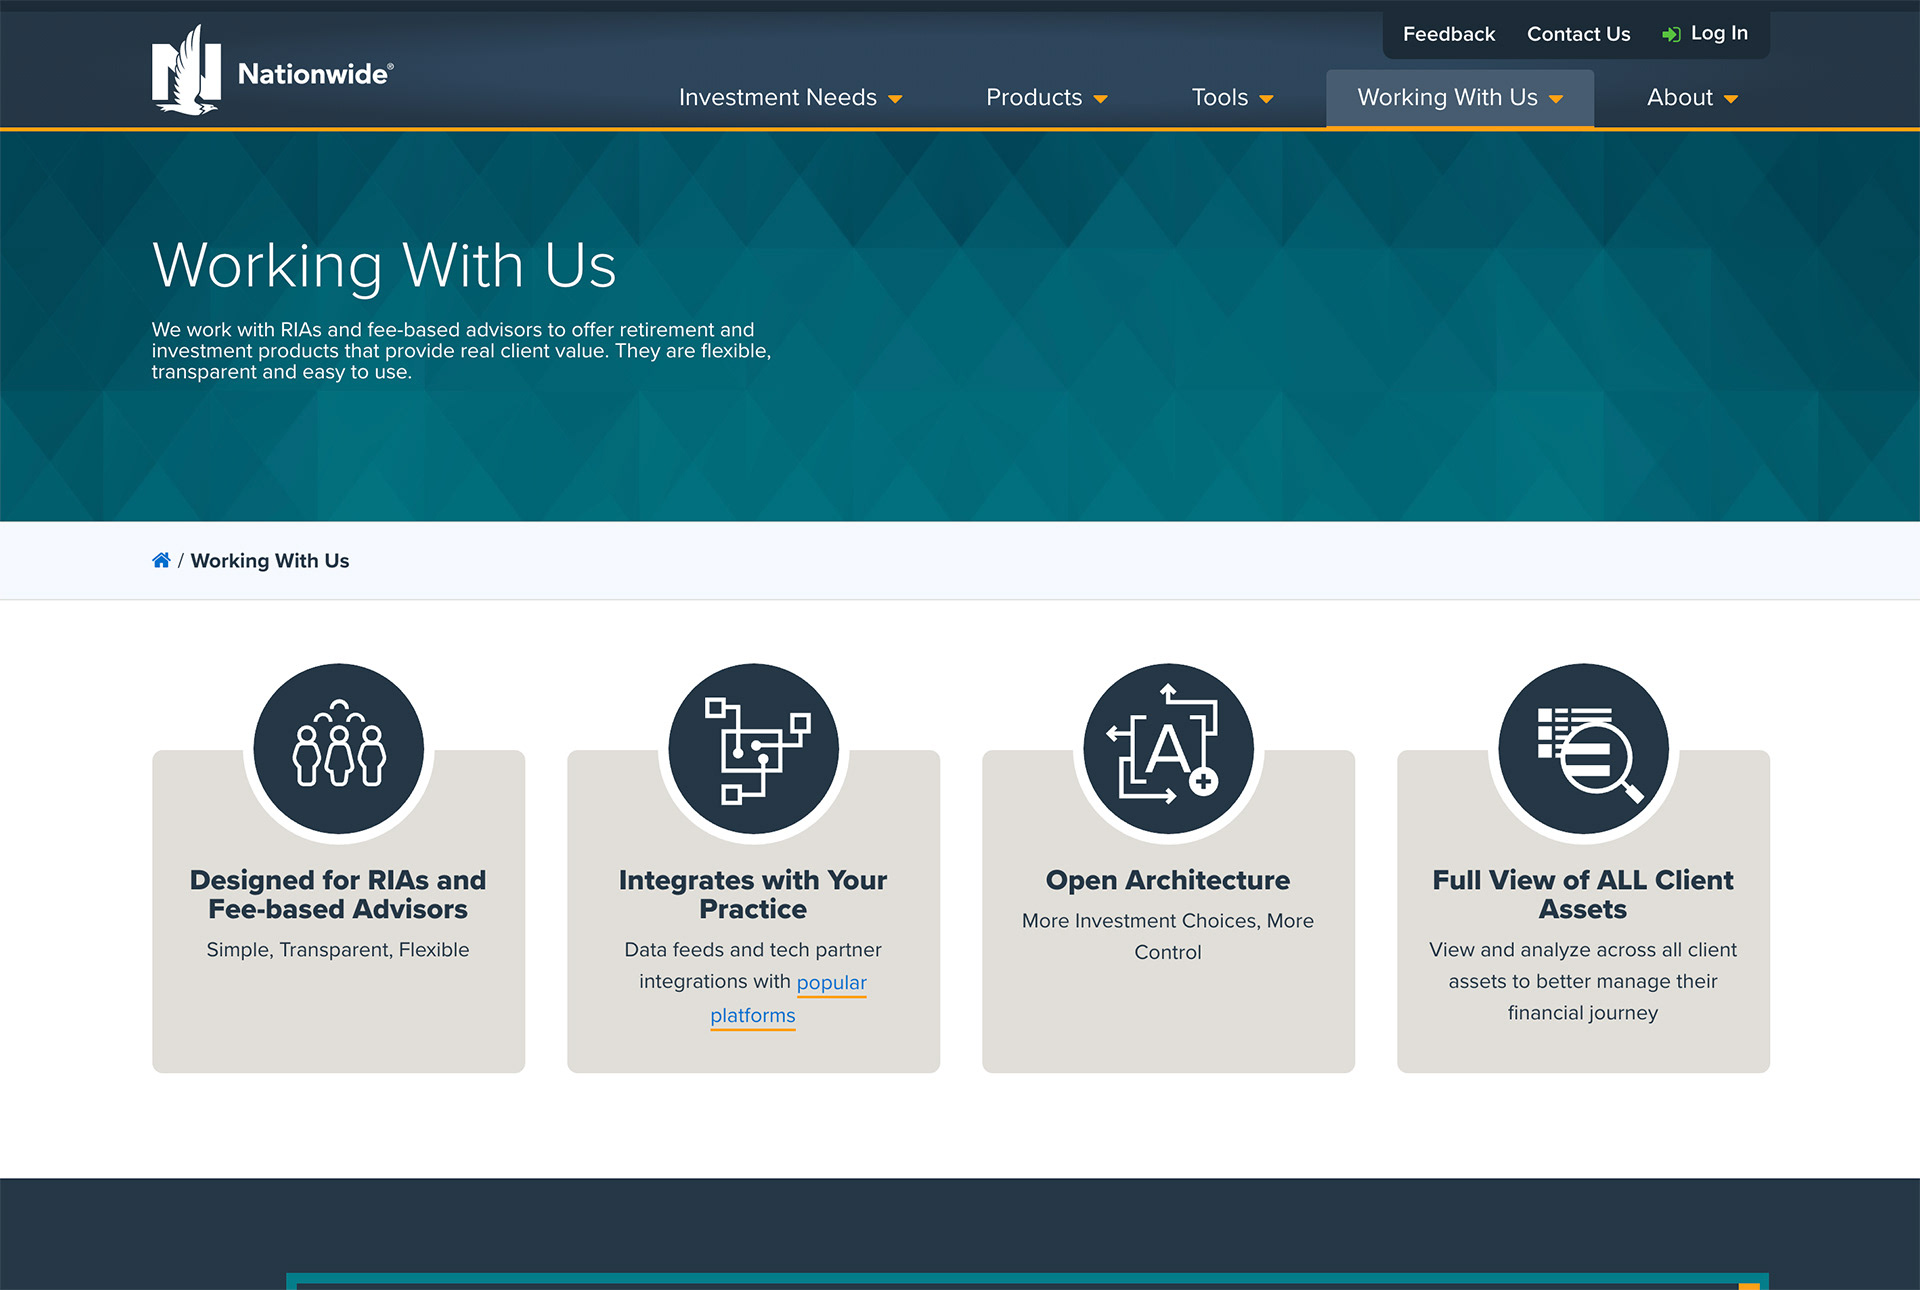Click the Nationwide eagle logo icon

click(x=186, y=70)
